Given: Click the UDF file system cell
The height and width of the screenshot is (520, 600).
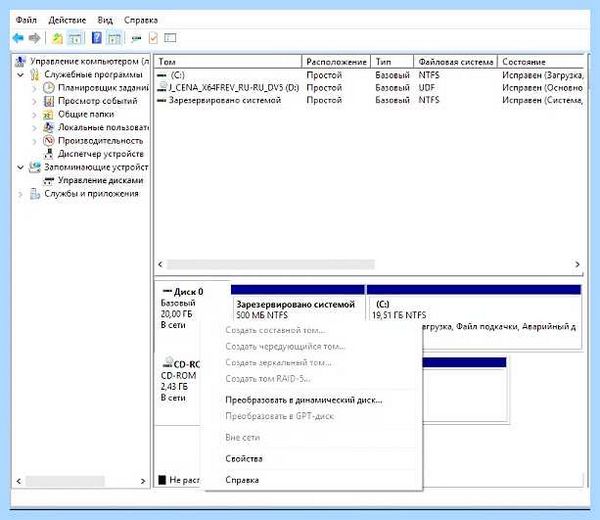Looking at the screenshot, I should [427, 88].
